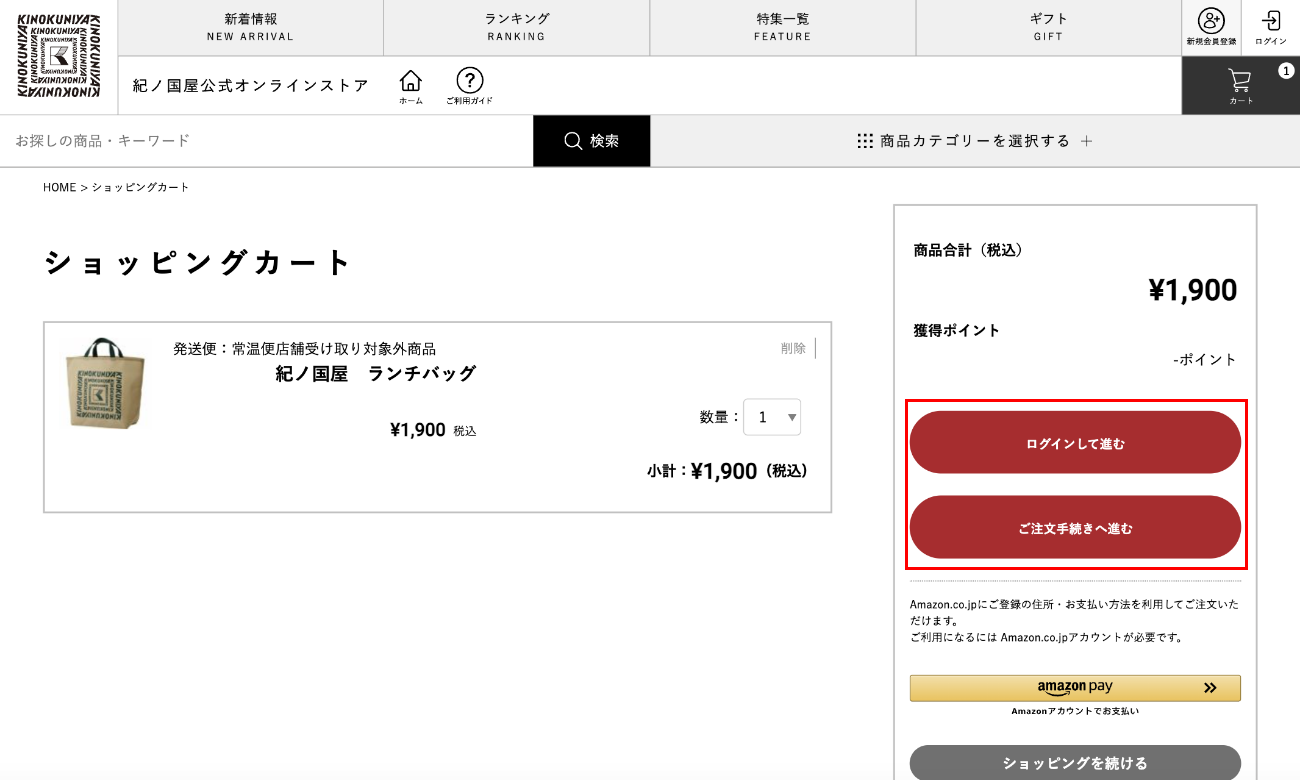
Task: Click the red ログインして進む button
Action: tap(1075, 443)
